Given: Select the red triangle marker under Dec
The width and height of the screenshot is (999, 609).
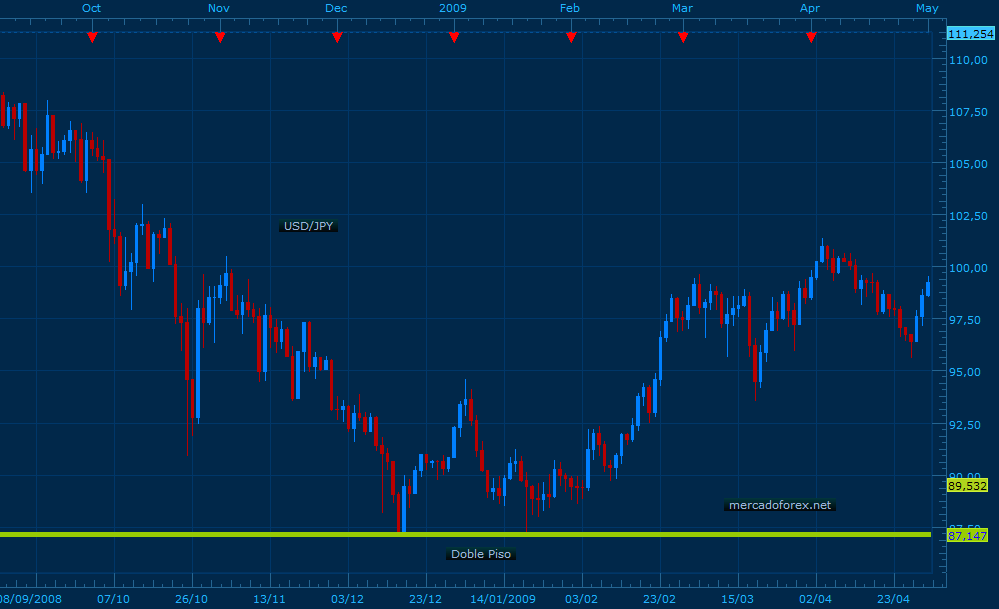Looking at the screenshot, I should point(338,38).
